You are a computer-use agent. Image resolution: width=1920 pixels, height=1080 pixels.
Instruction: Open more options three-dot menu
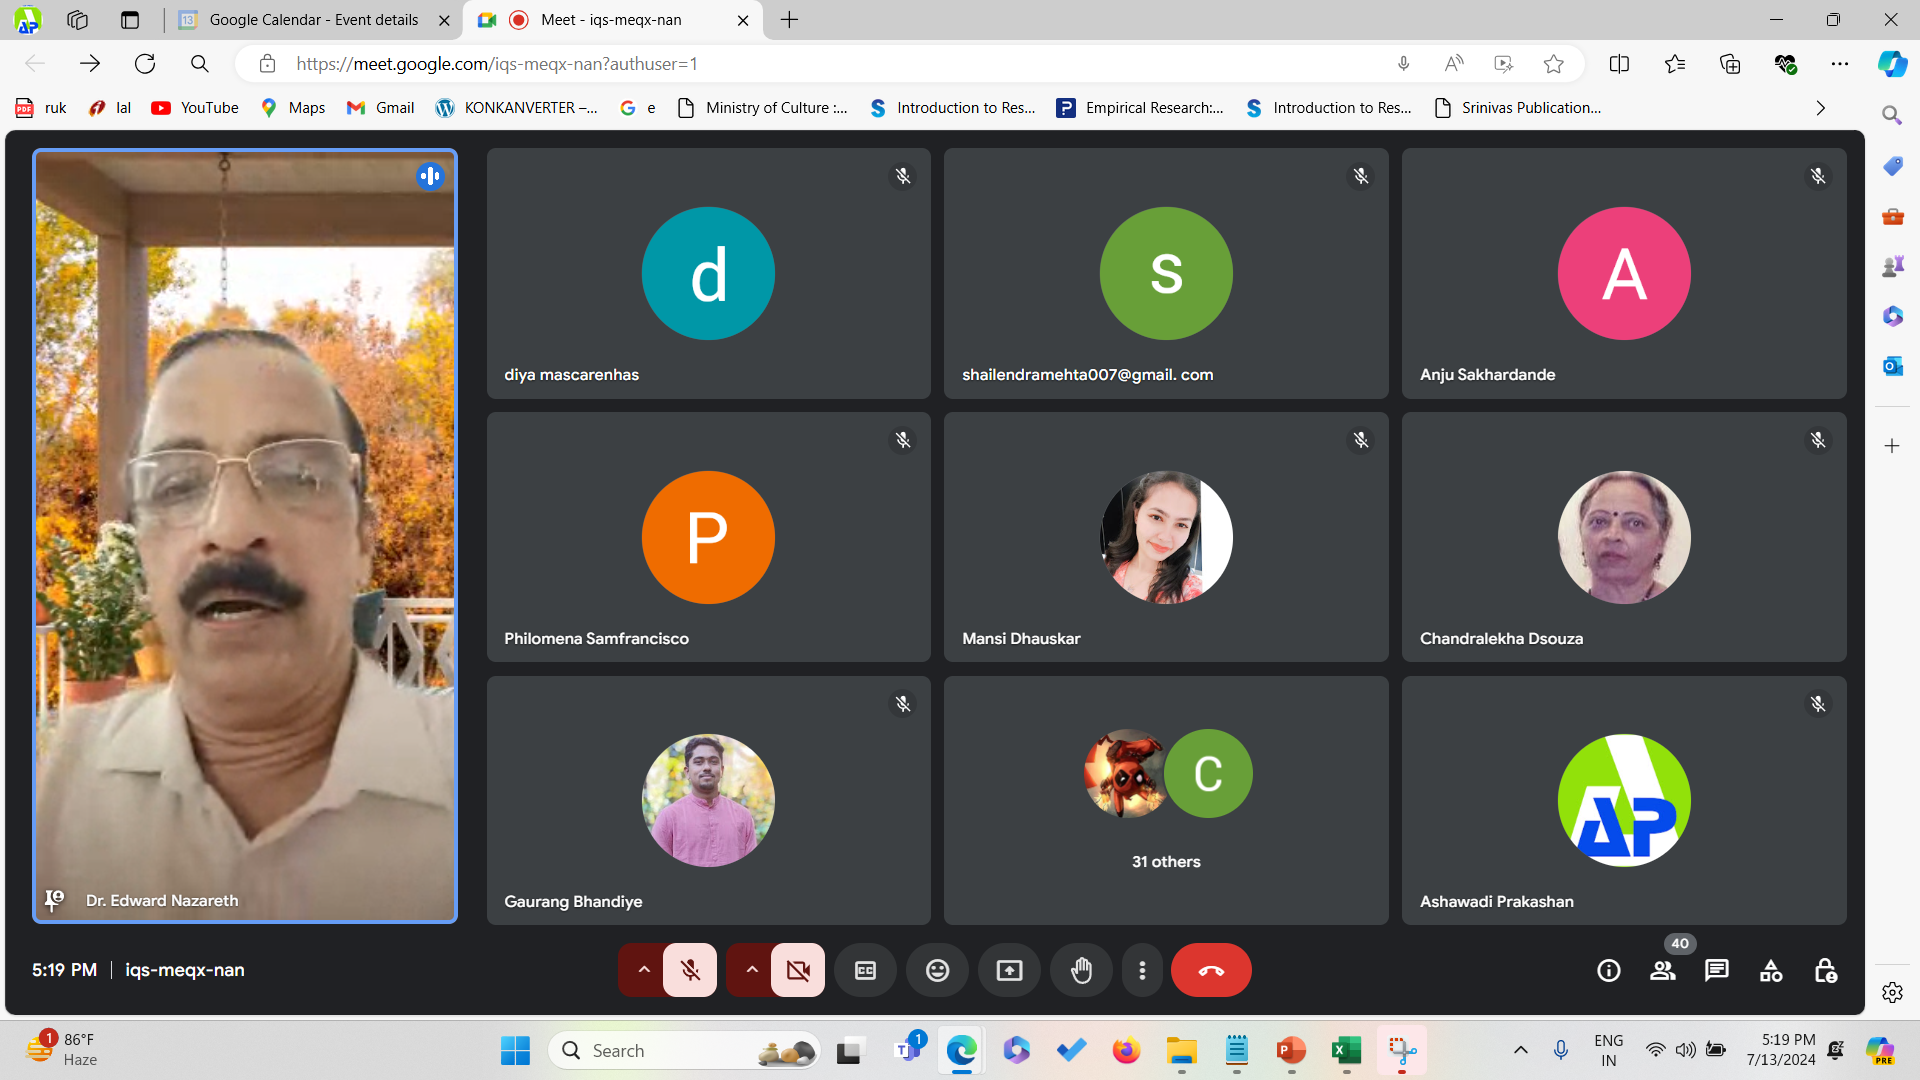tap(1142, 970)
